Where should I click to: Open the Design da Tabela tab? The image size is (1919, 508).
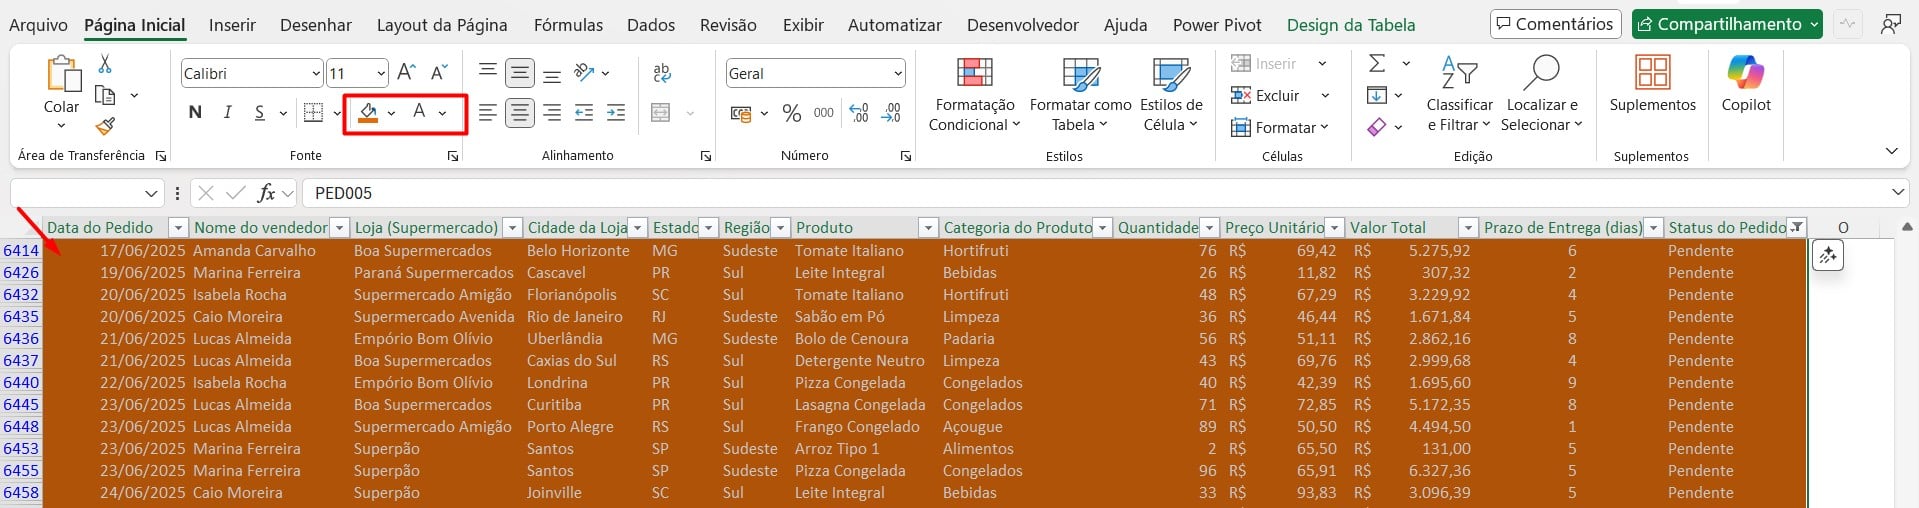point(1350,25)
